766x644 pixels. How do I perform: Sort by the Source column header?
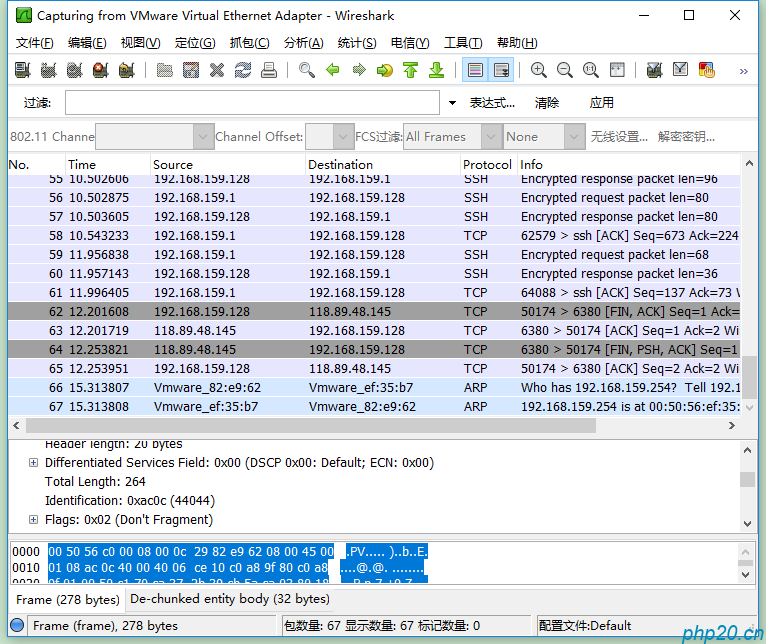pos(227,165)
